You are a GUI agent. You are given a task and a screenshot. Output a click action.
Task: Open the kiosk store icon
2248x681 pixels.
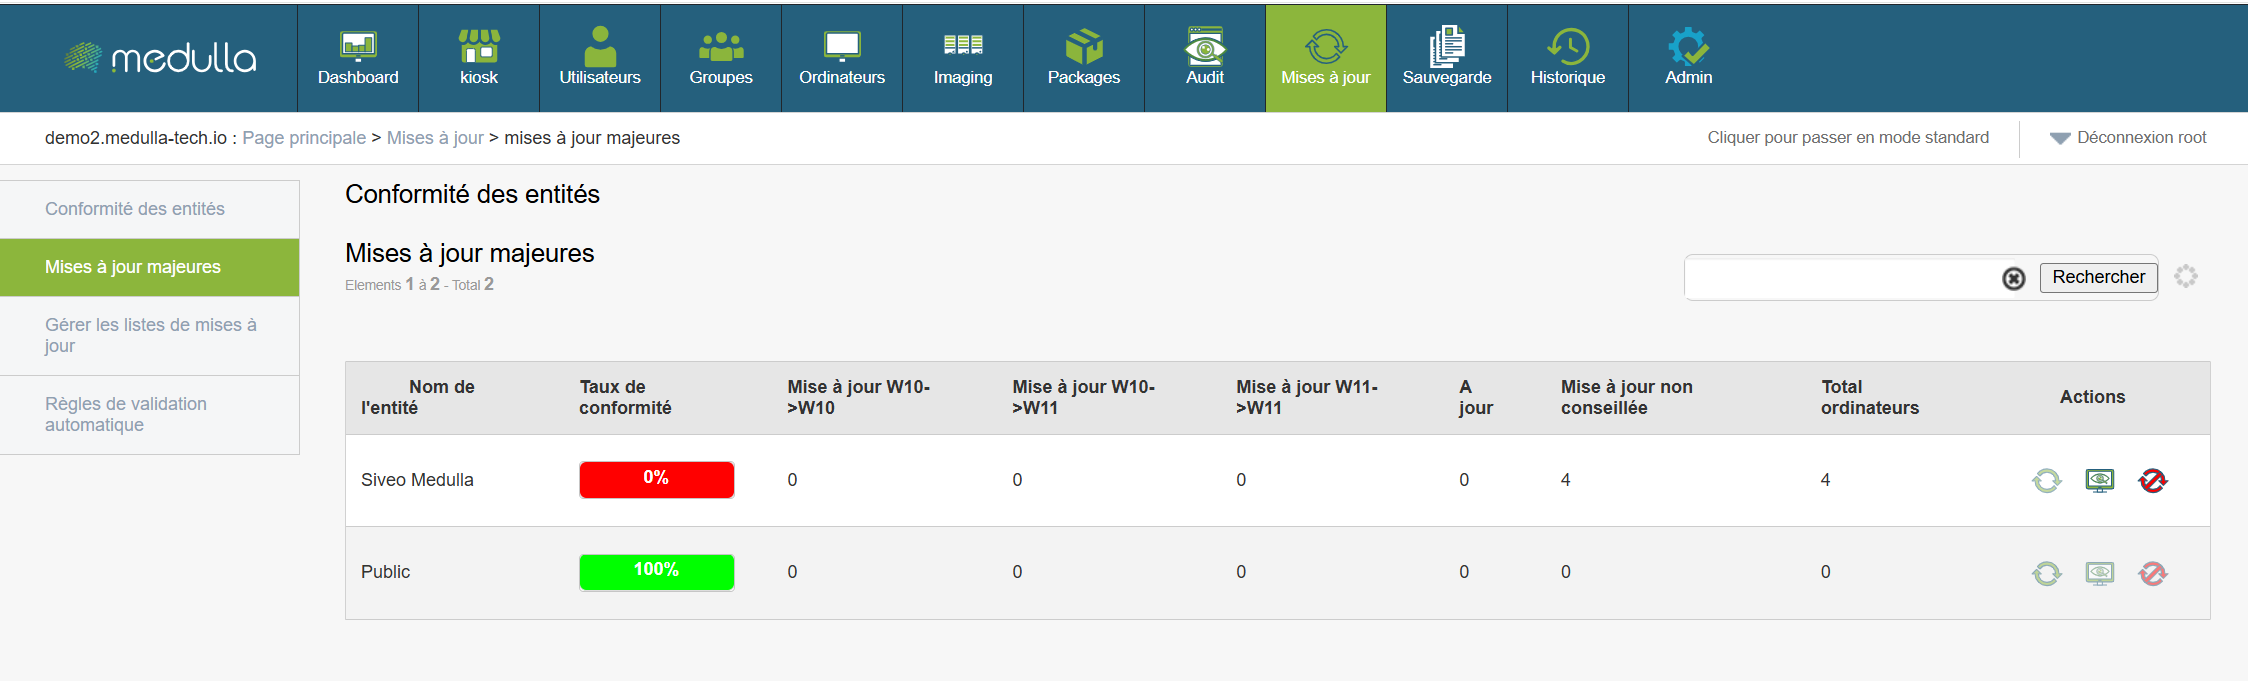pyautogui.click(x=479, y=46)
